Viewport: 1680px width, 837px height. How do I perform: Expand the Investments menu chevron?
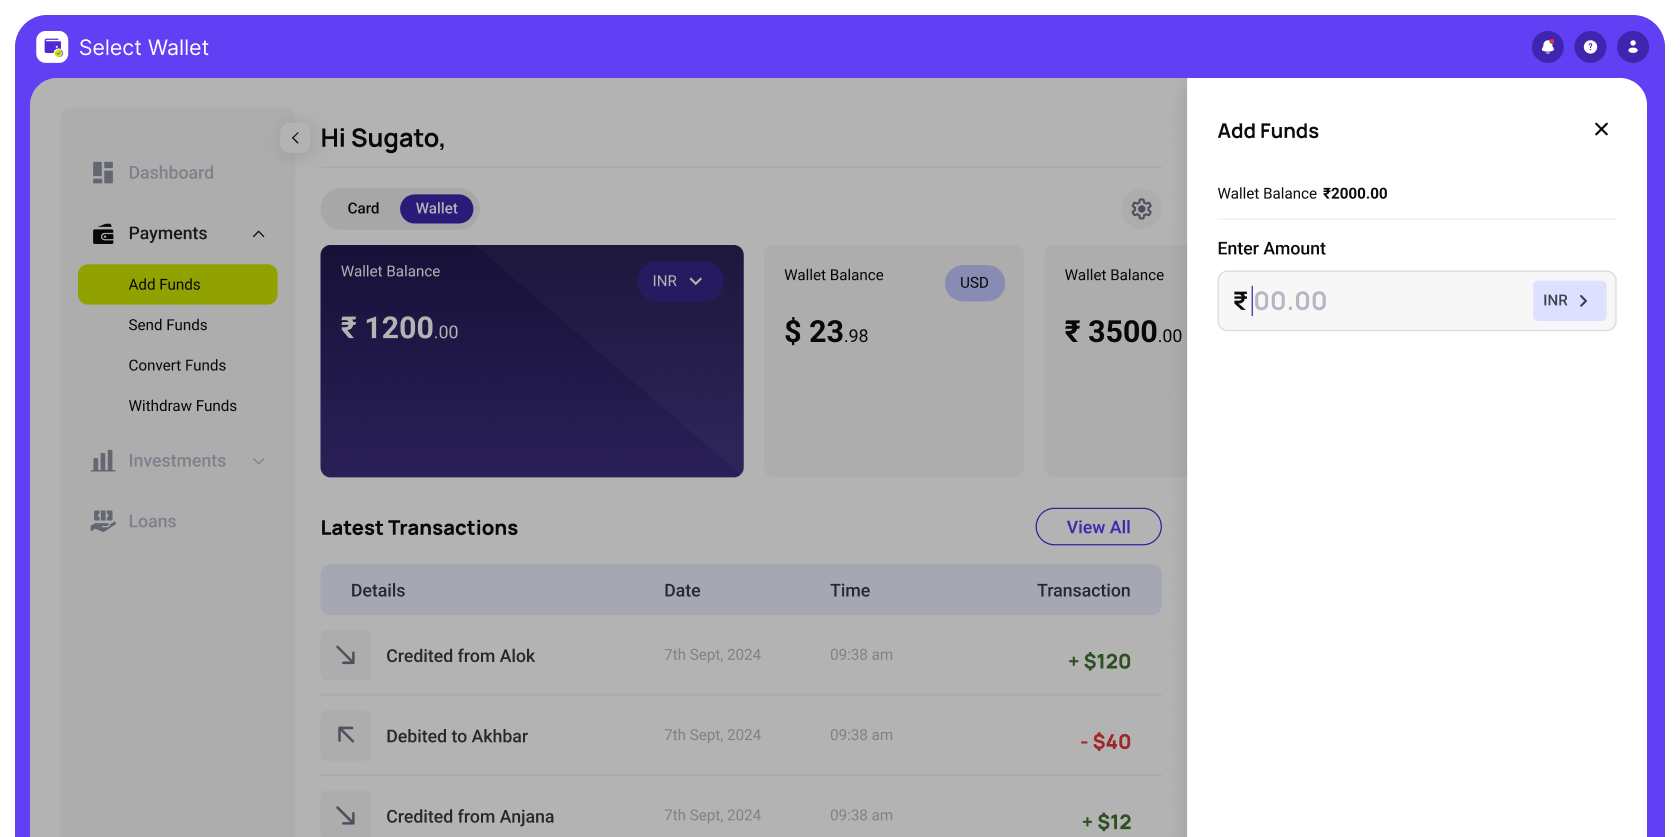pyautogui.click(x=259, y=461)
